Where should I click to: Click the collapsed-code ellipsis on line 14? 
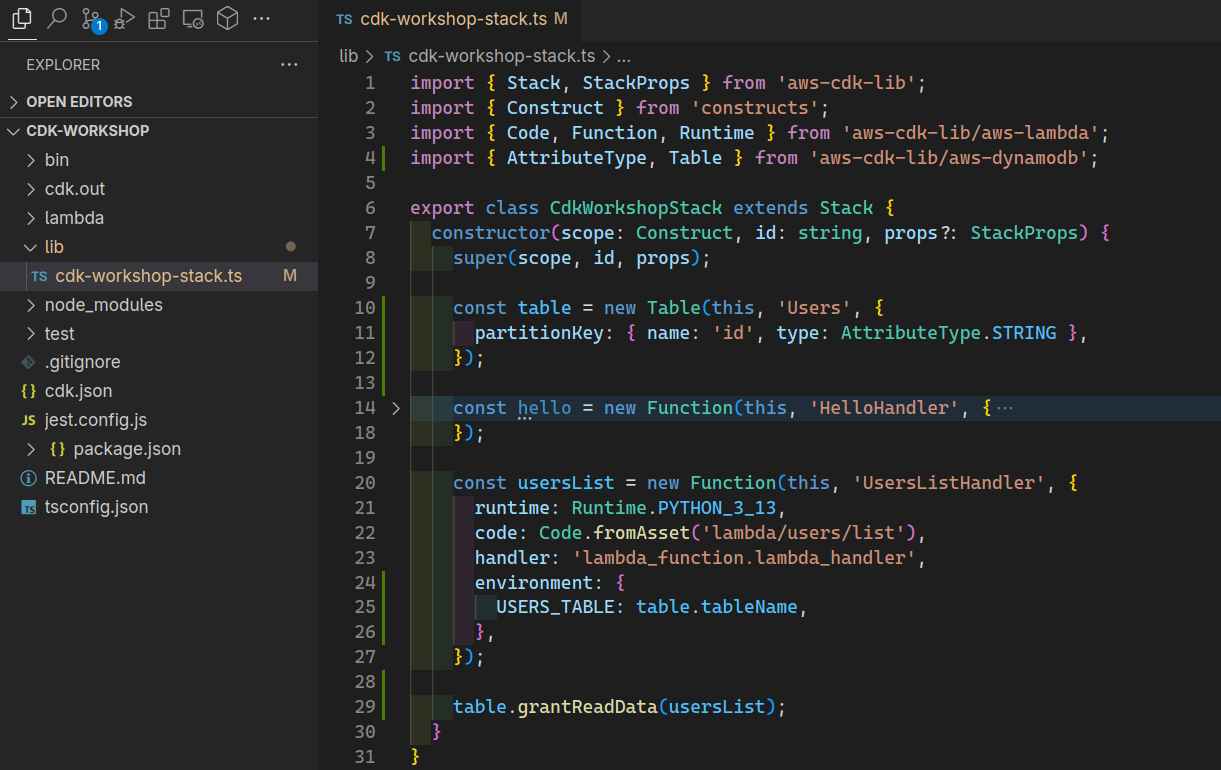pyautogui.click(x=1006, y=408)
